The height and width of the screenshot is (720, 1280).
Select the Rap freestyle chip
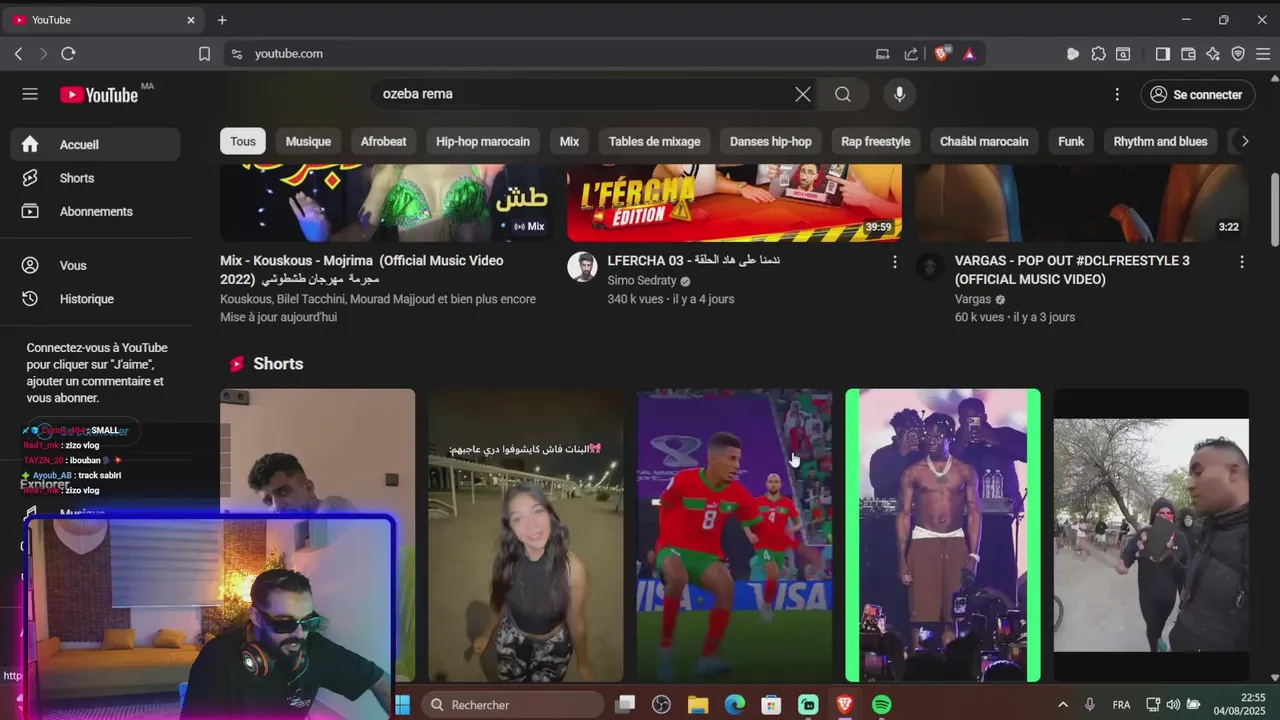(875, 141)
